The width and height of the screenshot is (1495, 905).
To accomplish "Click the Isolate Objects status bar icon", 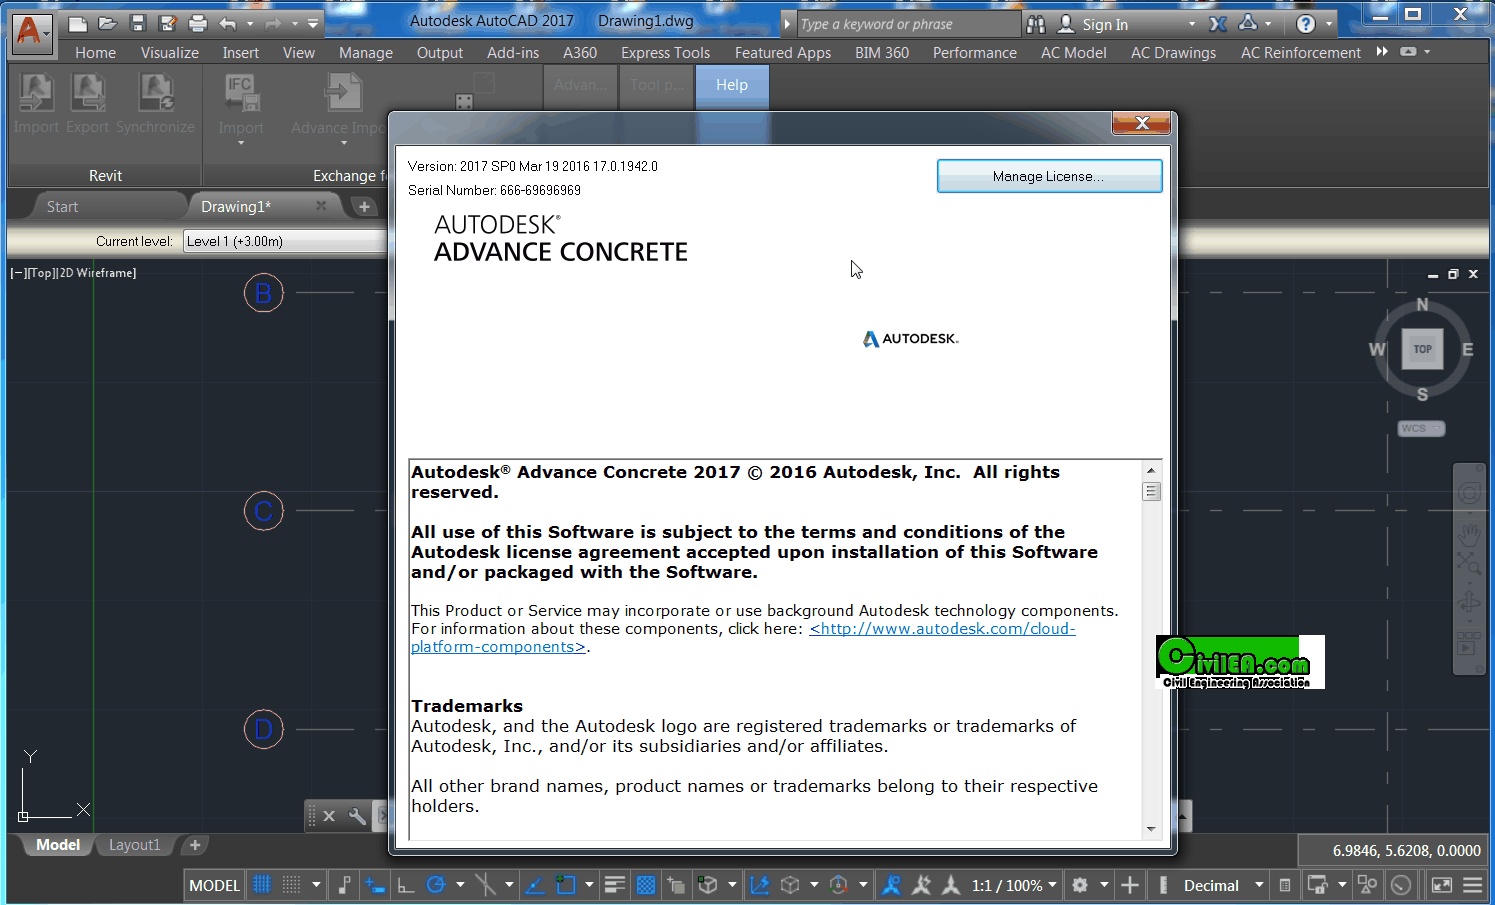I will tap(1367, 885).
